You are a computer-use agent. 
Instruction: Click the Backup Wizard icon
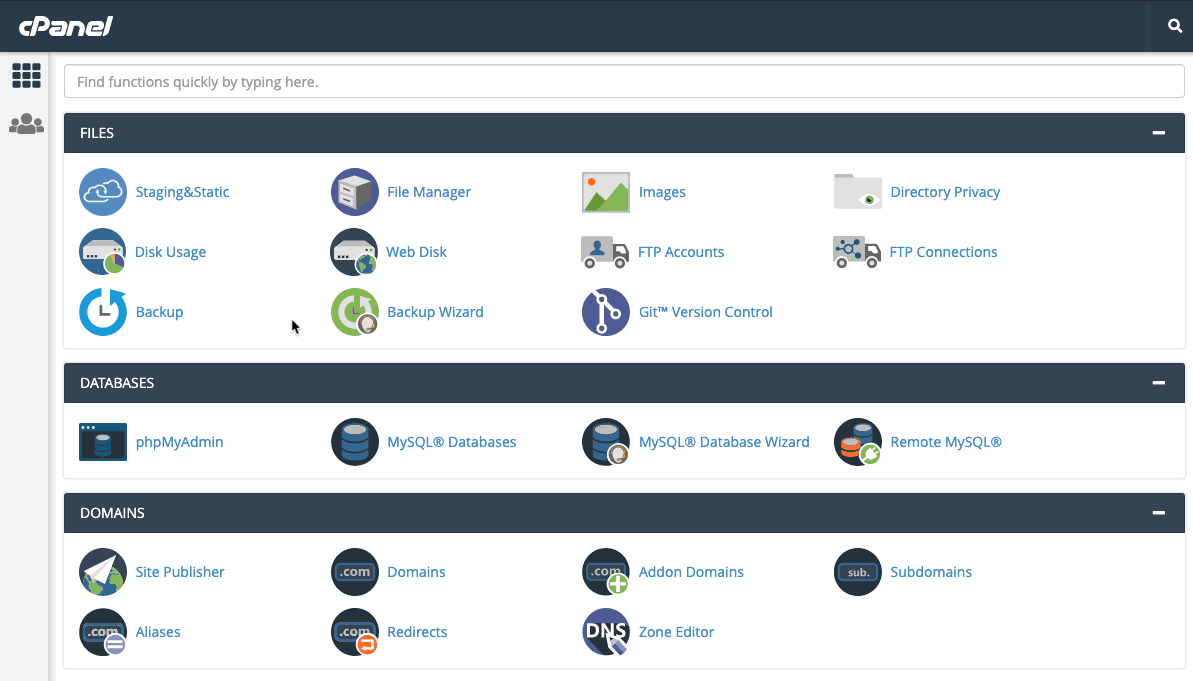pos(355,312)
